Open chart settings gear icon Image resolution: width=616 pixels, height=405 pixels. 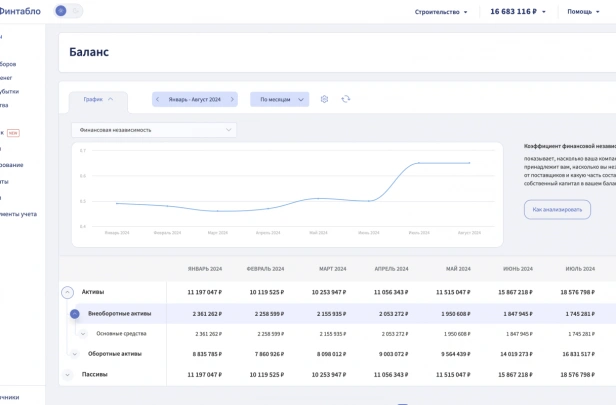(x=324, y=99)
